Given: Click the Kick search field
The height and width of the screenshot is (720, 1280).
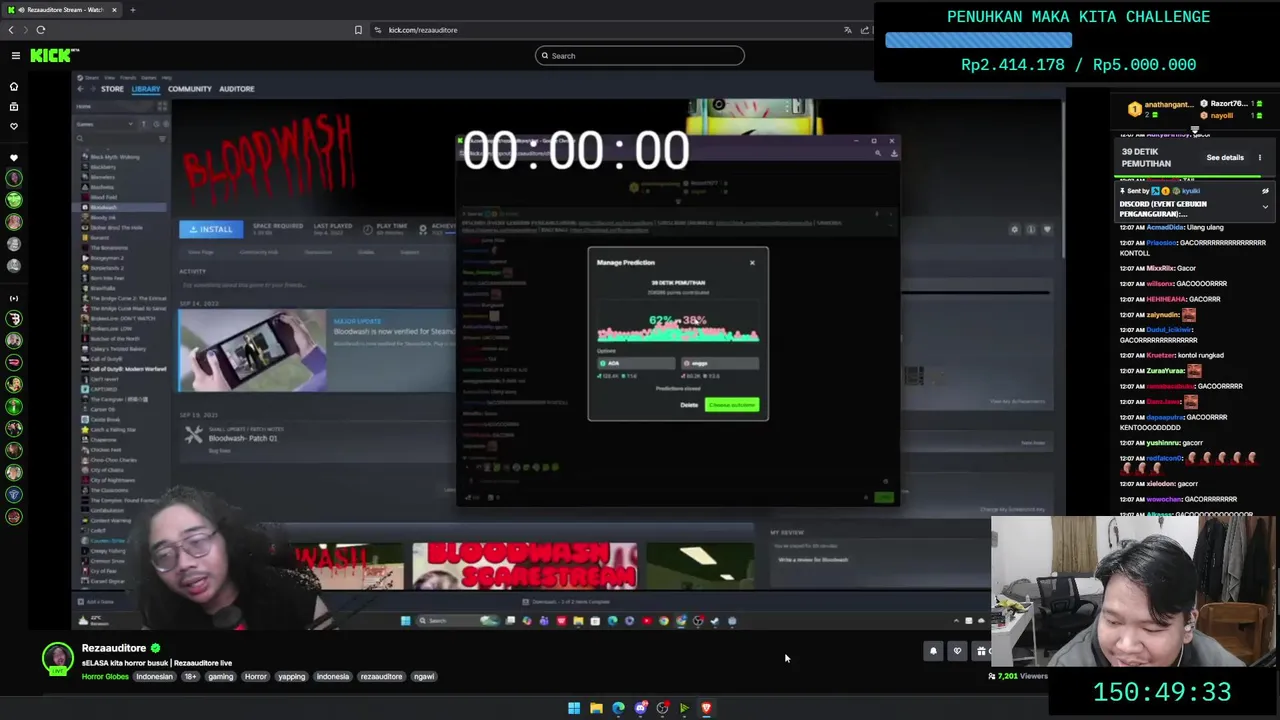Looking at the screenshot, I should (x=640, y=56).
